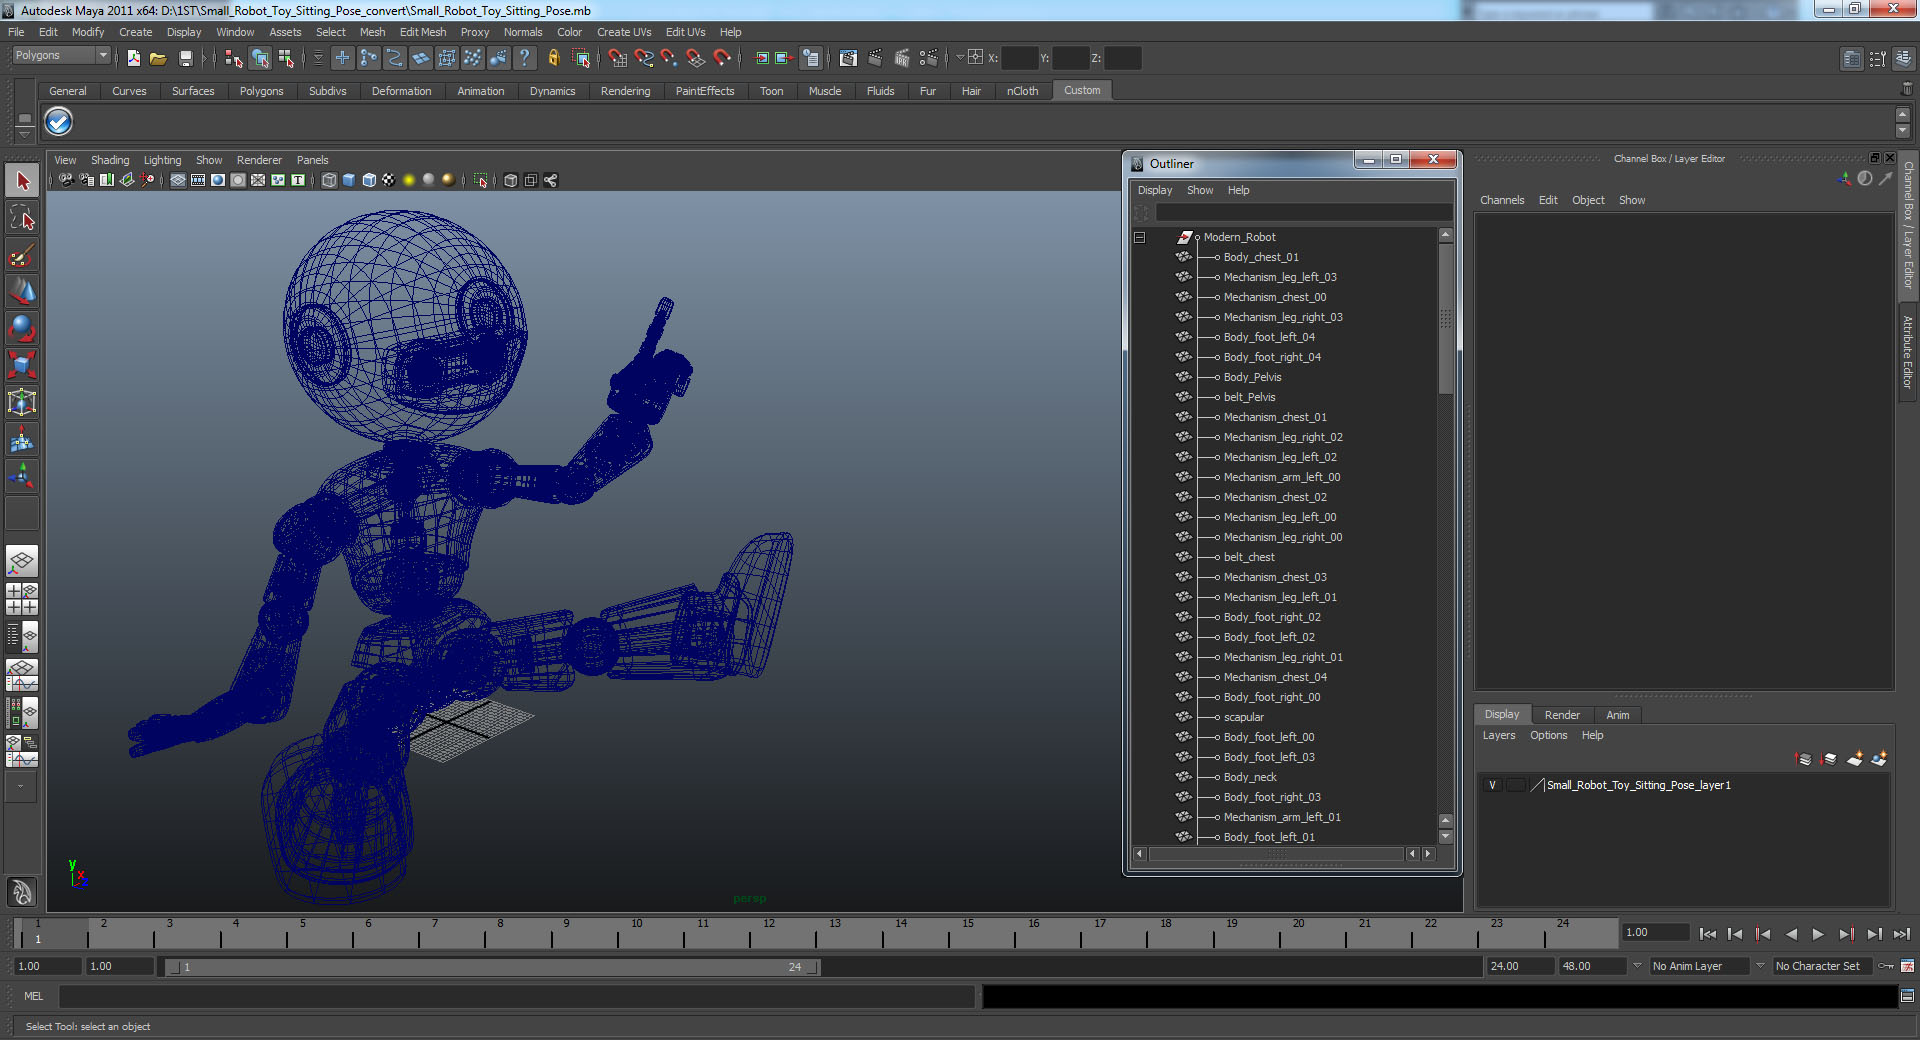1920x1040 pixels.
Task: Click the New Scene icon
Action: click(x=133, y=59)
